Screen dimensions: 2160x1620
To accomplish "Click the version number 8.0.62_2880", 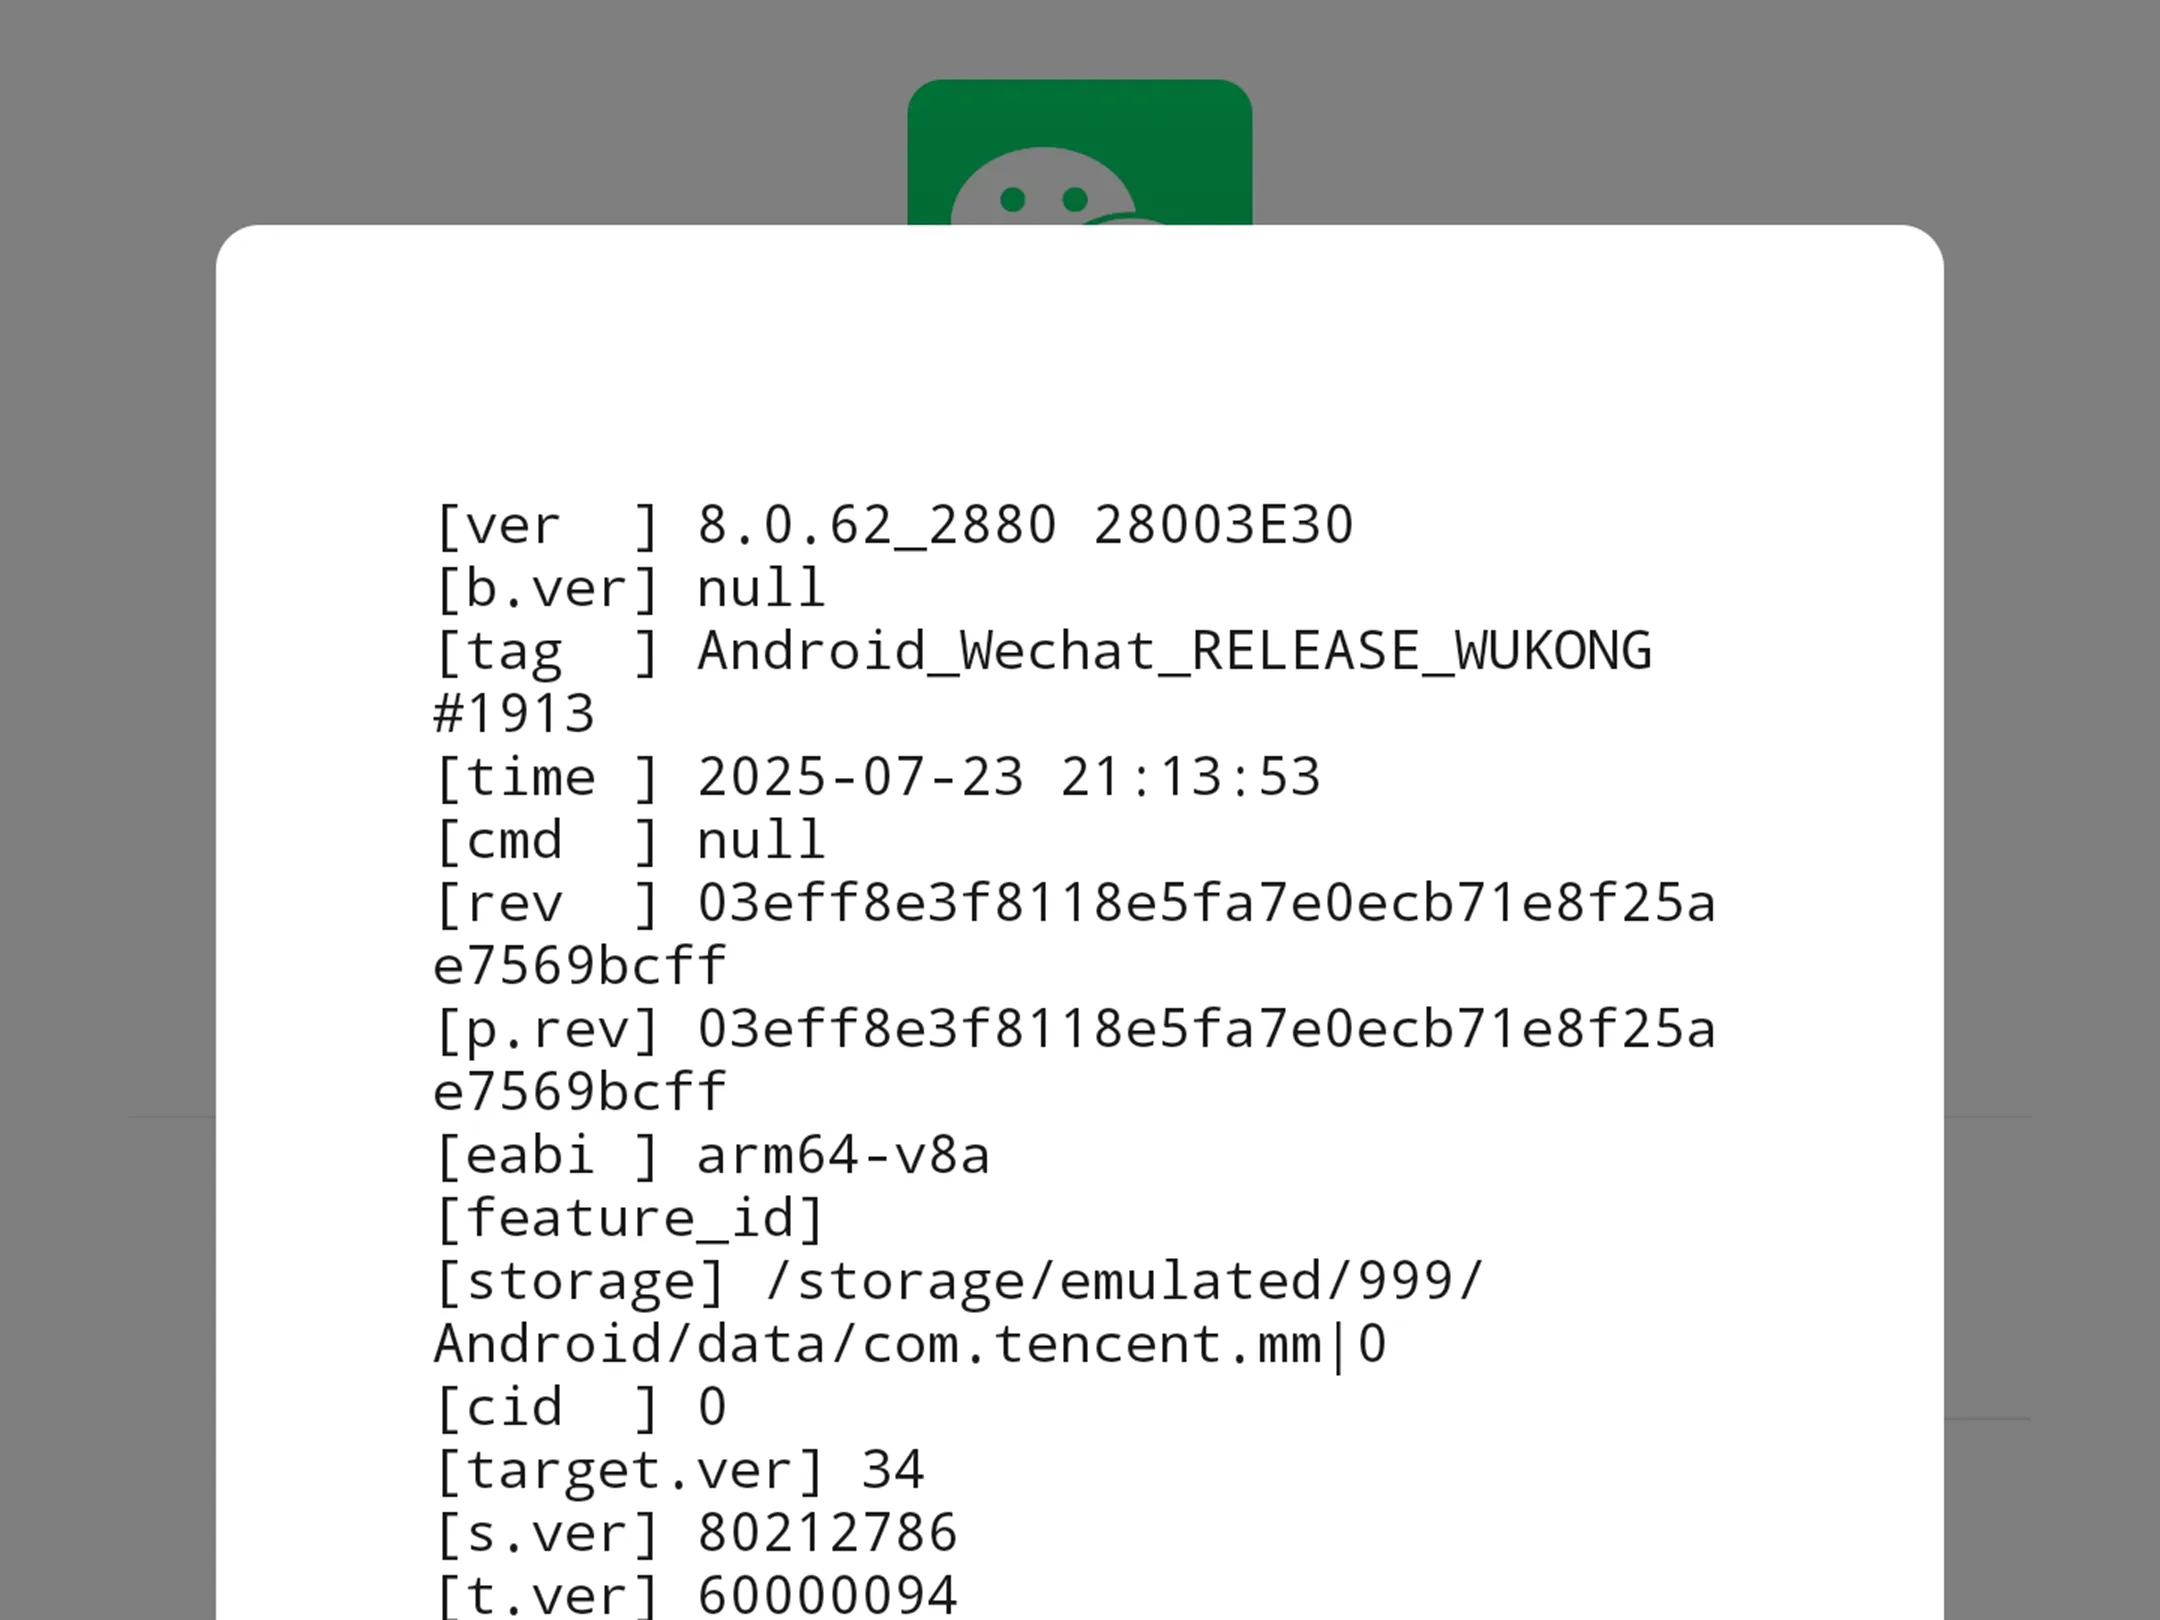I will pos(876,526).
